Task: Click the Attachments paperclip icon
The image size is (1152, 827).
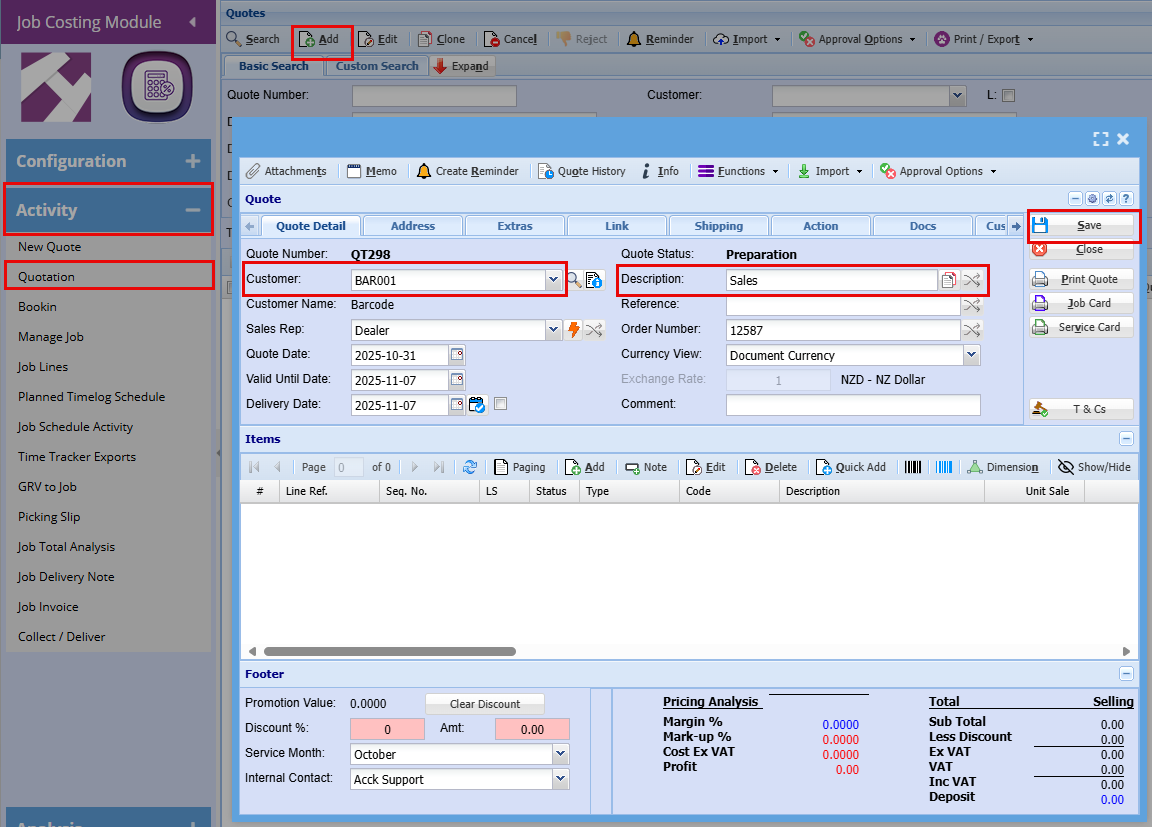Action: tap(254, 171)
